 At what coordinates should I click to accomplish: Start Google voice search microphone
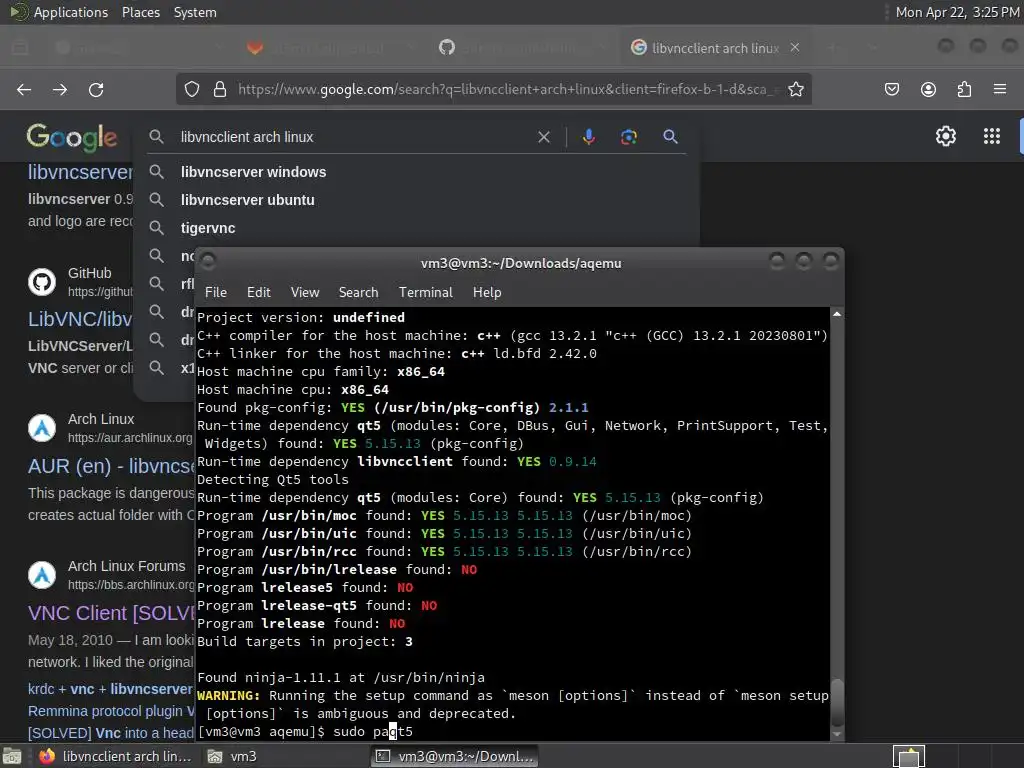pyautogui.click(x=588, y=136)
